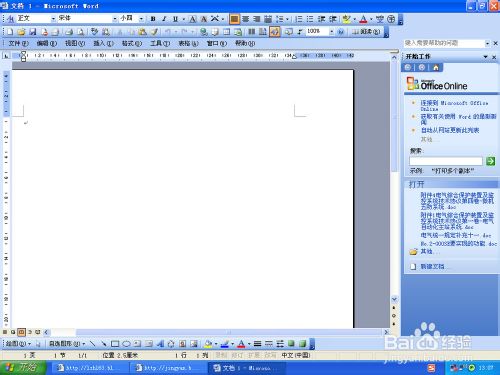Screen dimensions: 500x375
Task: Click the Undo arrow icon
Action: click(x=168, y=32)
